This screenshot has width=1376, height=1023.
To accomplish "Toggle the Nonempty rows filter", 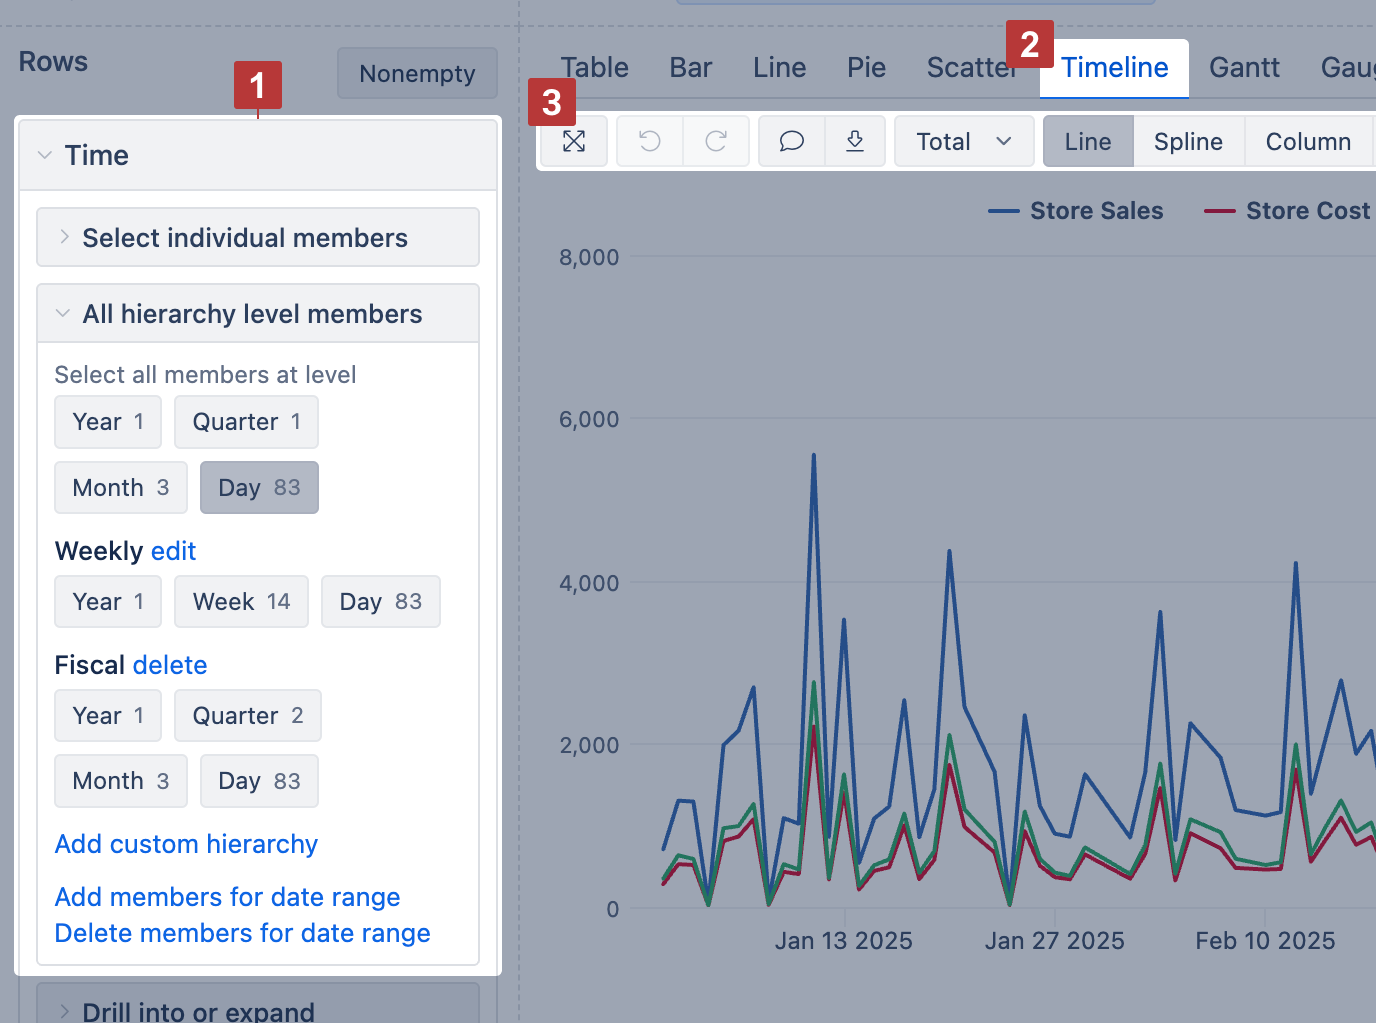I will [x=417, y=74].
